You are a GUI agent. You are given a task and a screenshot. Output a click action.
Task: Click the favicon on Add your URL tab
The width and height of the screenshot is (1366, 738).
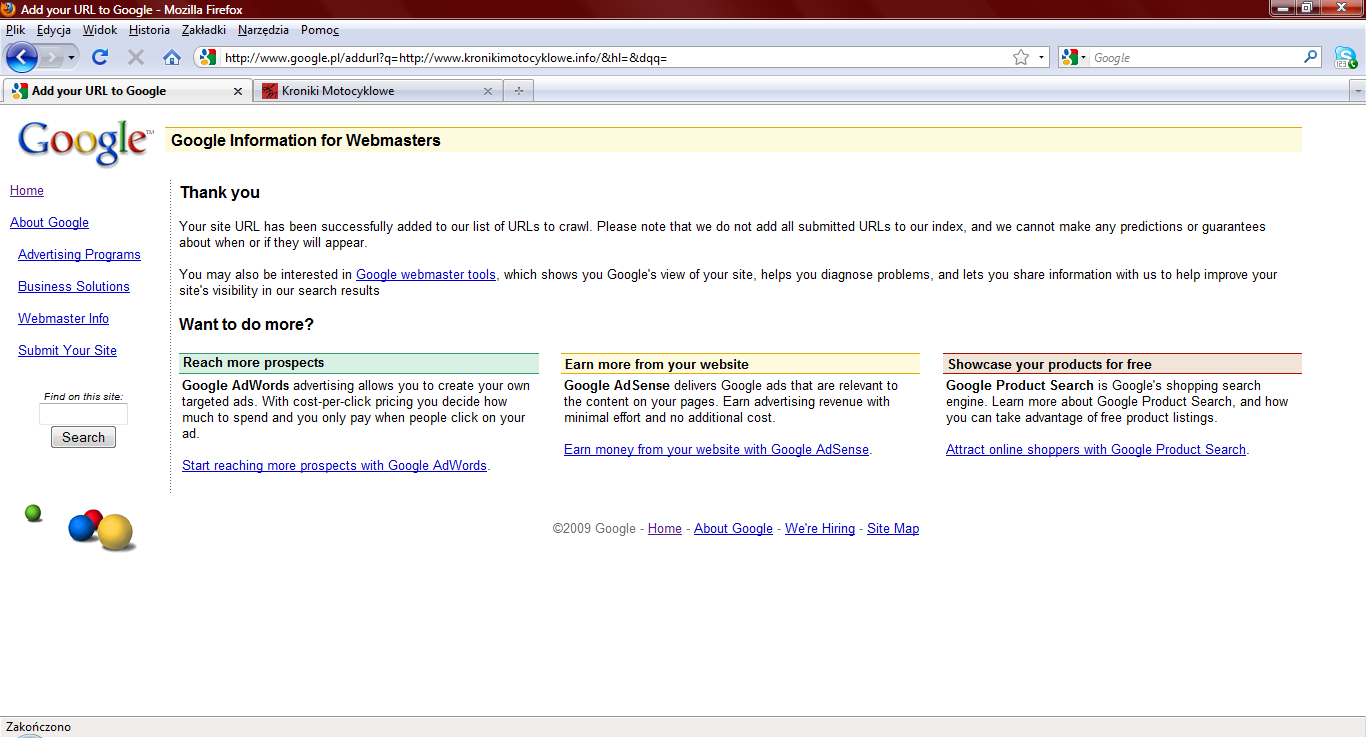click(20, 91)
